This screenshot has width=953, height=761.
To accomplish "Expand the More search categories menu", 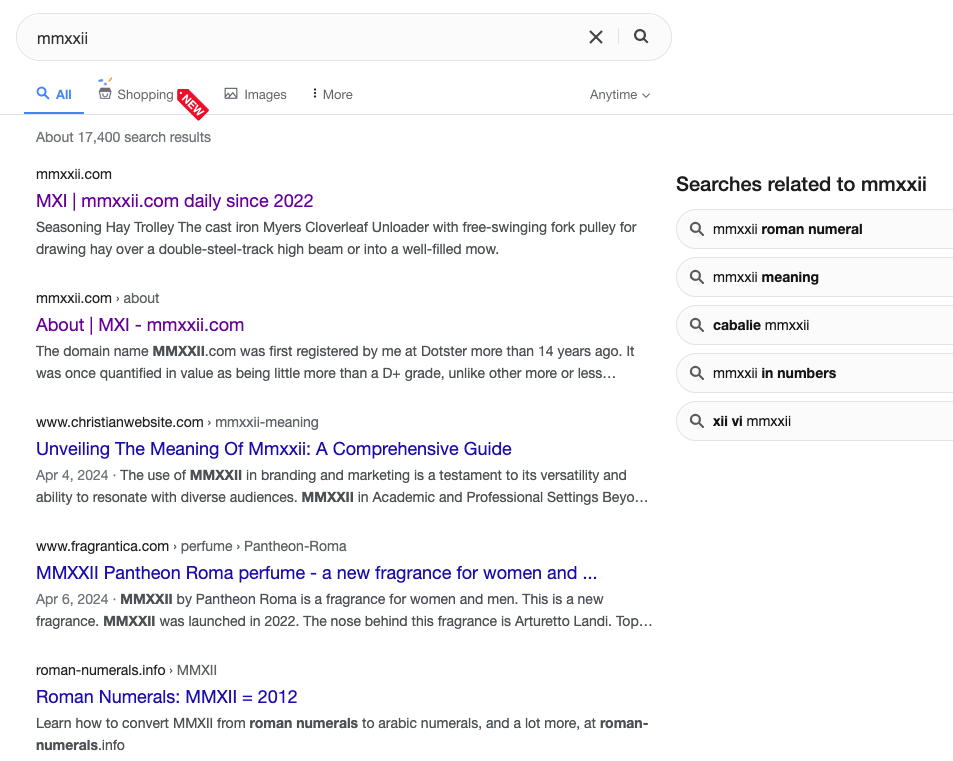I will click(x=332, y=94).
